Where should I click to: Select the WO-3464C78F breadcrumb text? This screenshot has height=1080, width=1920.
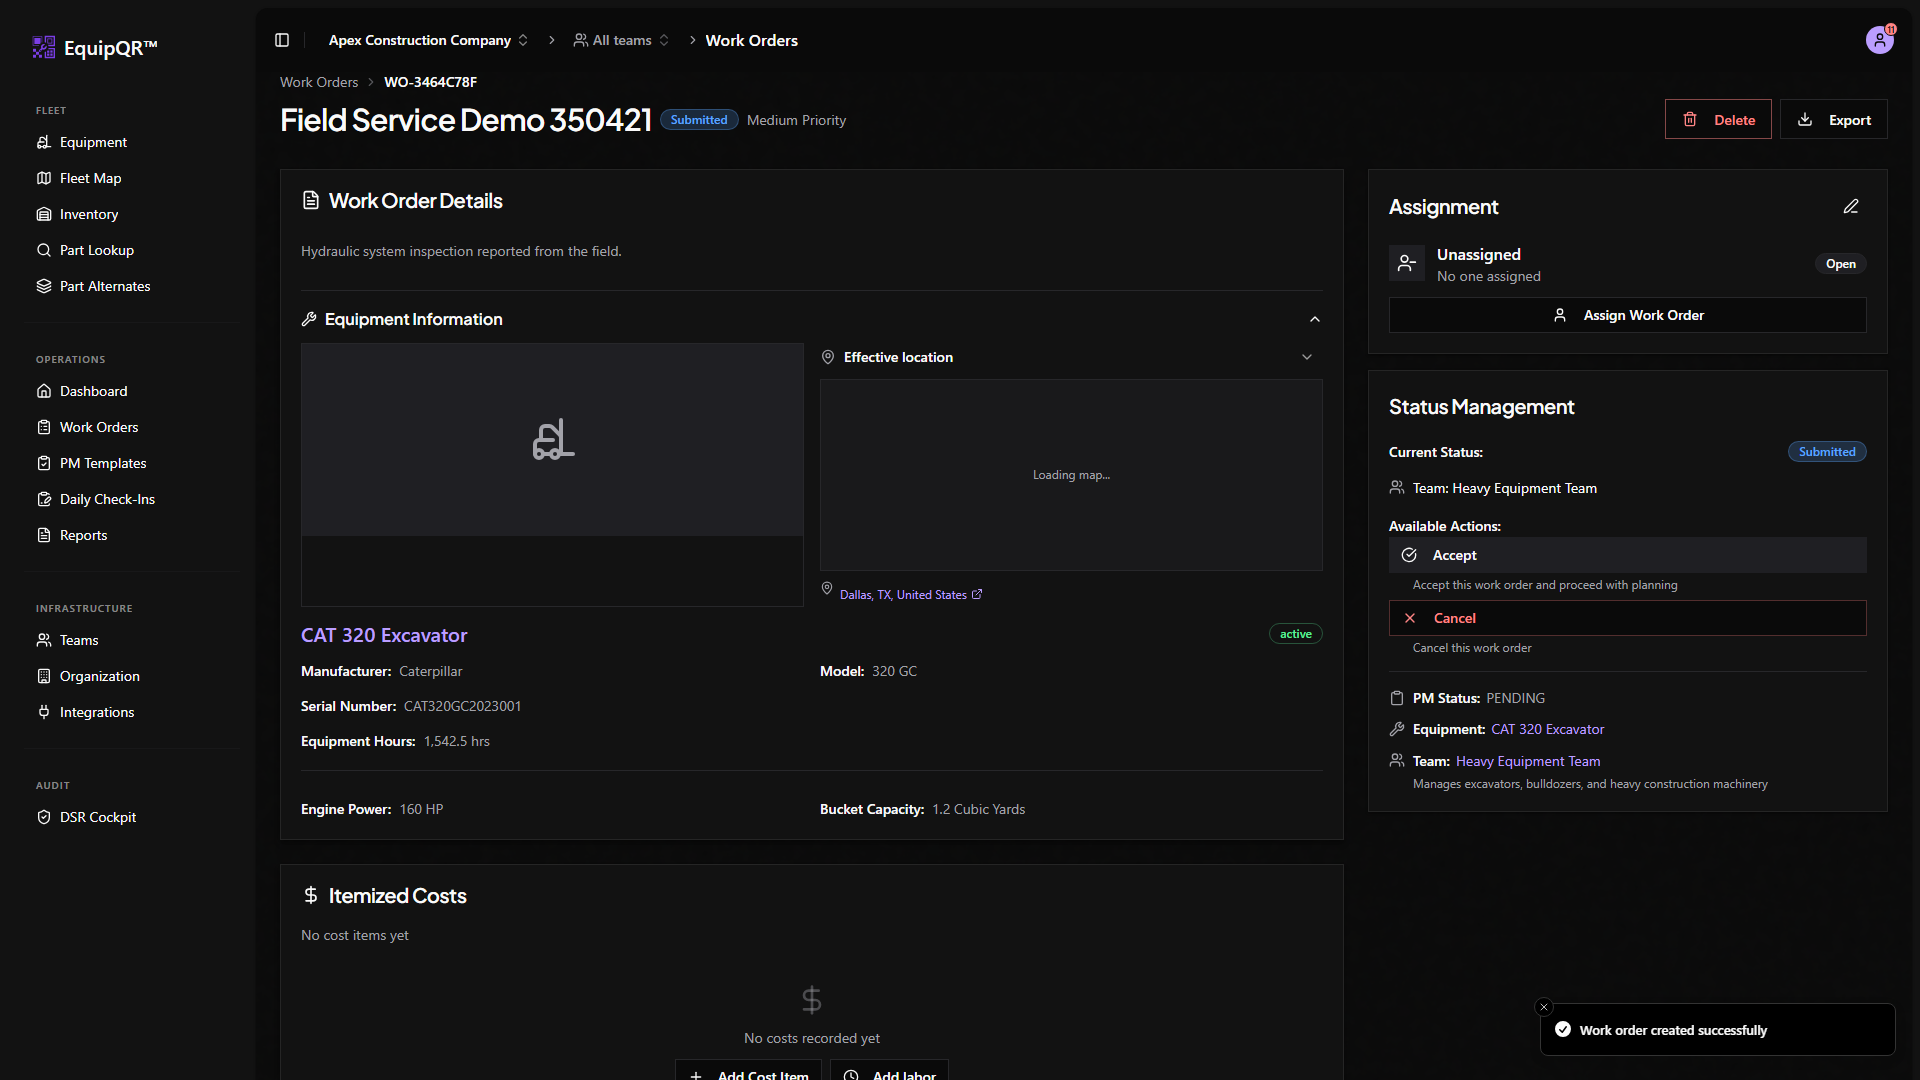coord(430,82)
